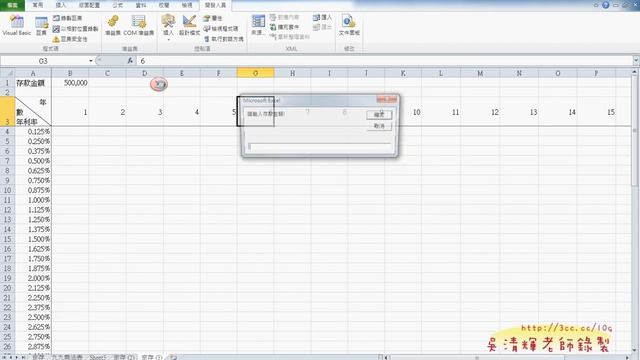Select column K header
The image size is (640, 360).
[403, 73]
